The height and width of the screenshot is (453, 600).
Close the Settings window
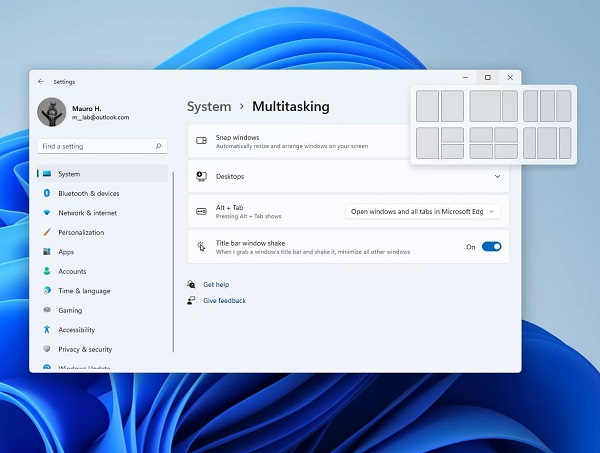tap(510, 77)
